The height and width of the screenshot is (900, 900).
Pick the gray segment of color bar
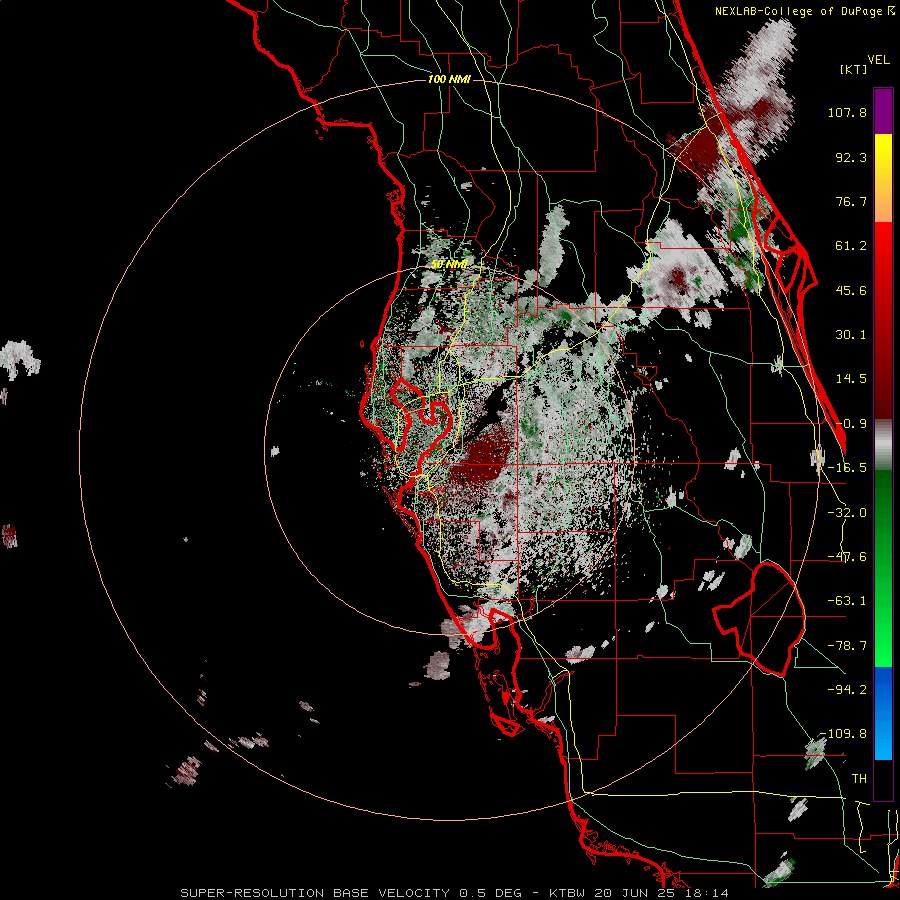883,445
